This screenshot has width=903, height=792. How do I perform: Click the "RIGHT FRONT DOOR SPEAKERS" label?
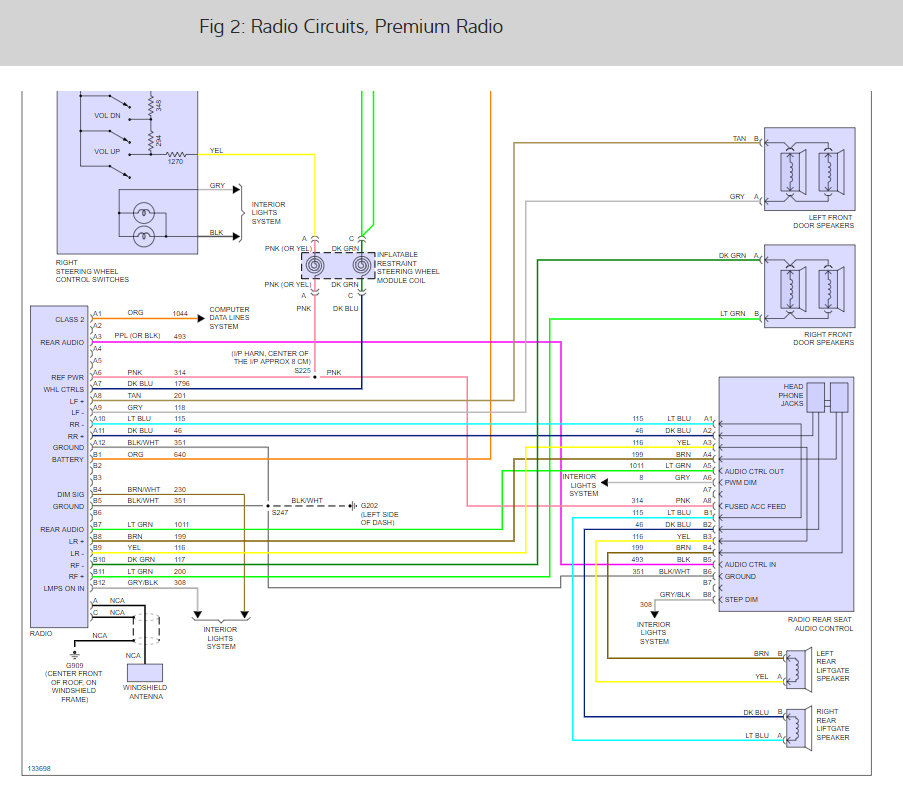pos(824,339)
